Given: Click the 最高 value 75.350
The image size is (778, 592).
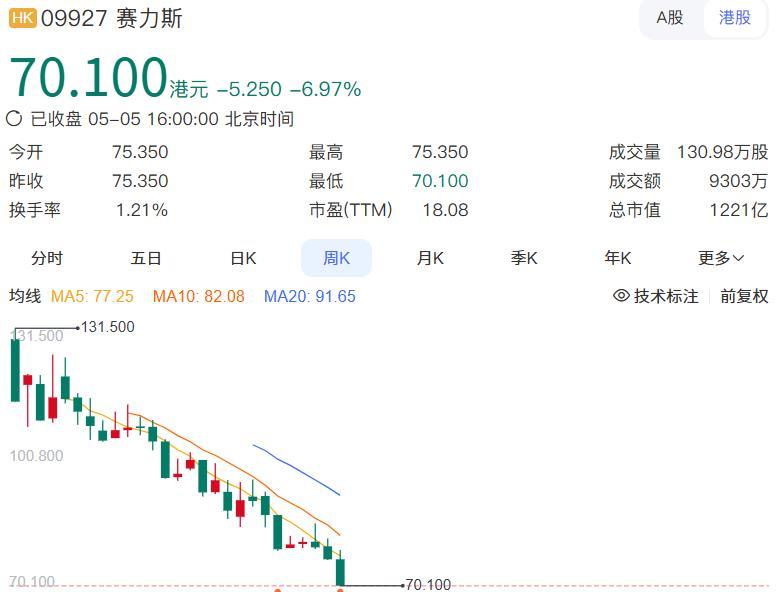Looking at the screenshot, I should (440, 152).
